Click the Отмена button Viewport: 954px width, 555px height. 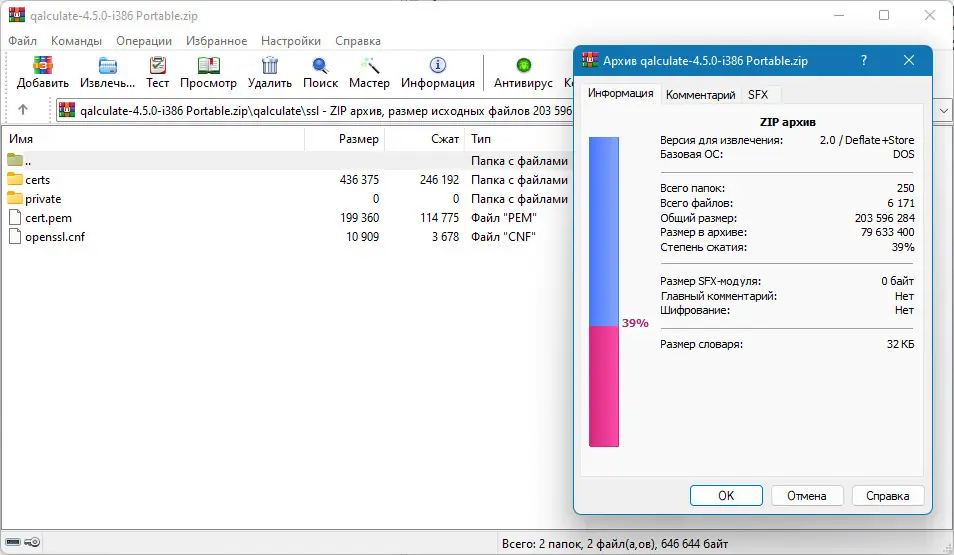click(x=807, y=495)
